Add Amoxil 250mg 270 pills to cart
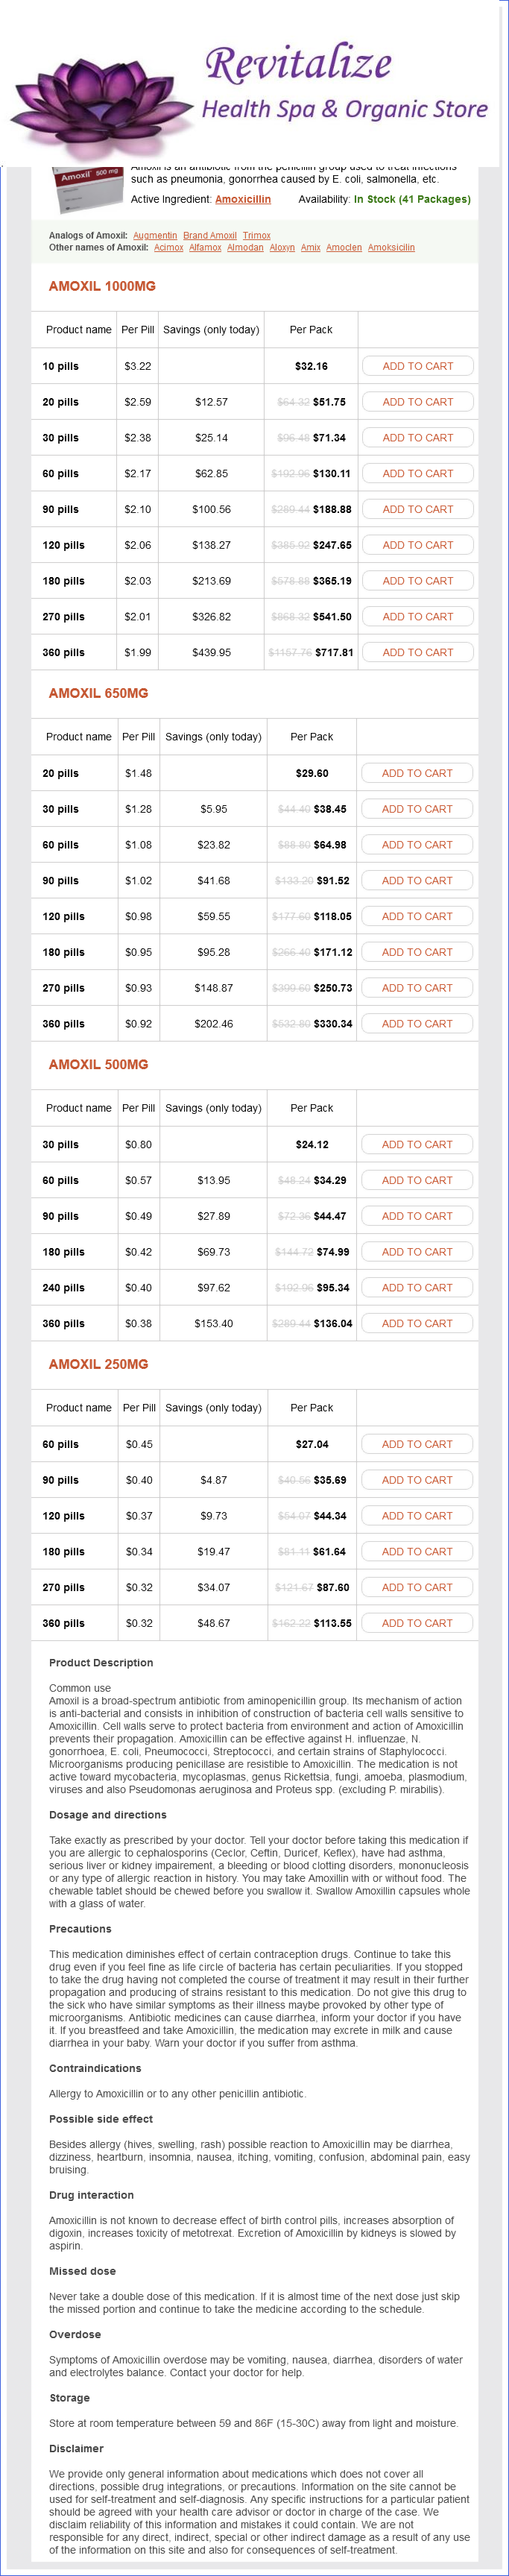This screenshot has width=509, height=2576. (x=417, y=1587)
